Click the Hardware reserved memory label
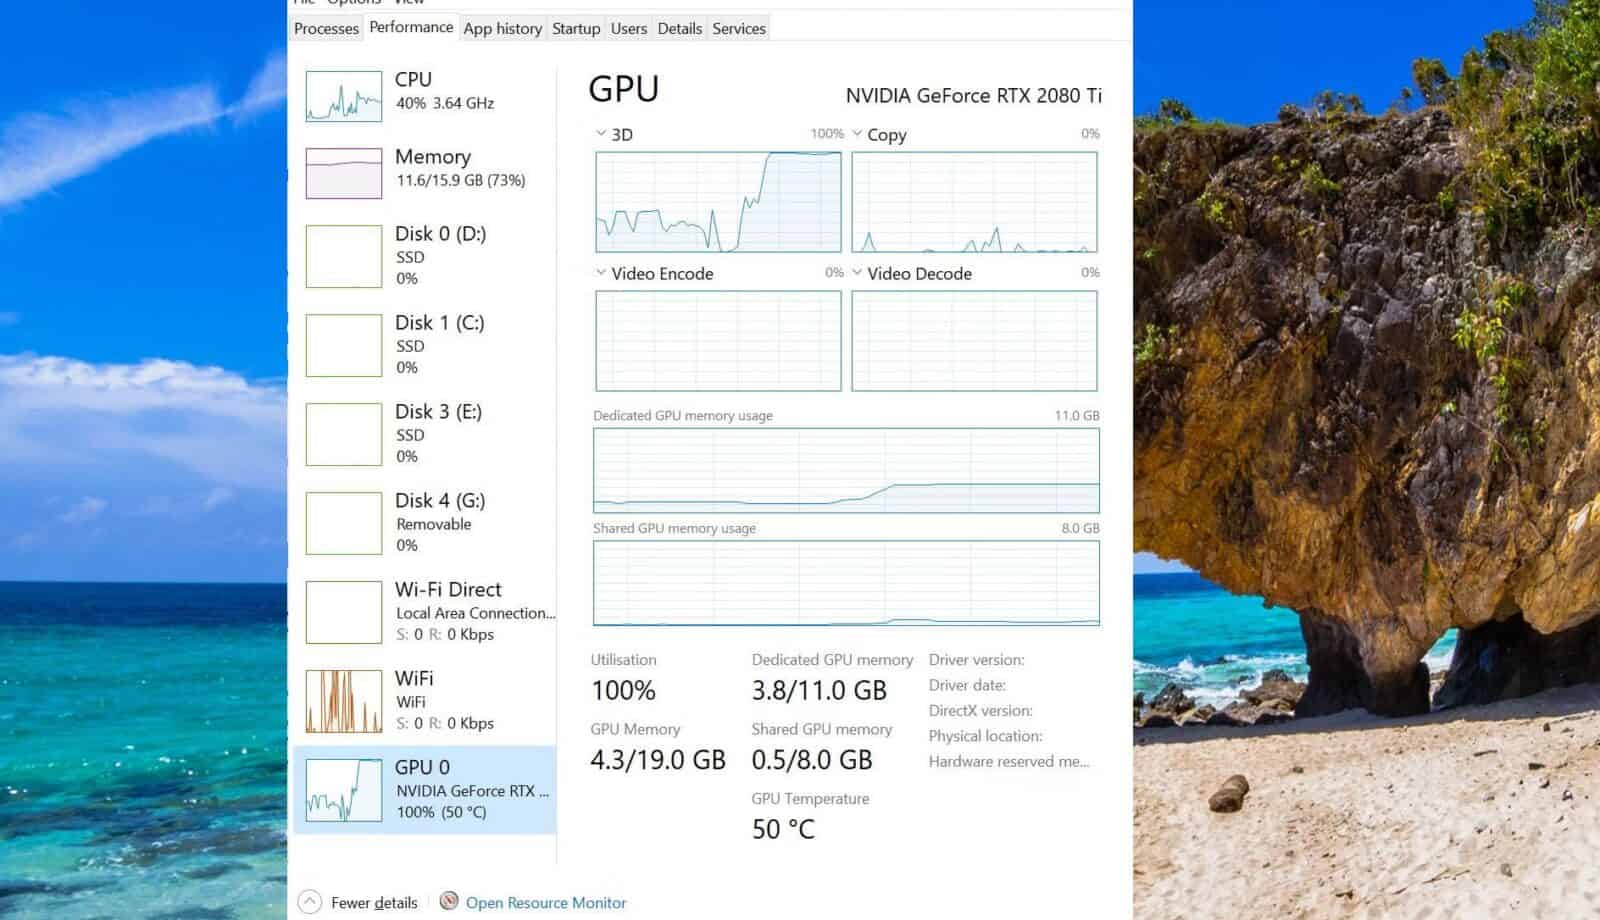Screen dimensions: 1600x920 [1009, 761]
